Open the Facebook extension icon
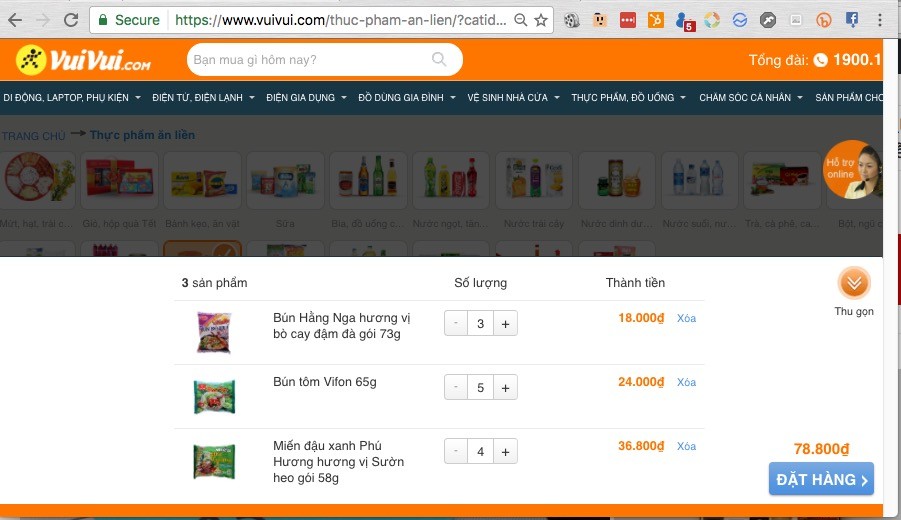Screen dimensions: 901x520 coord(852,20)
